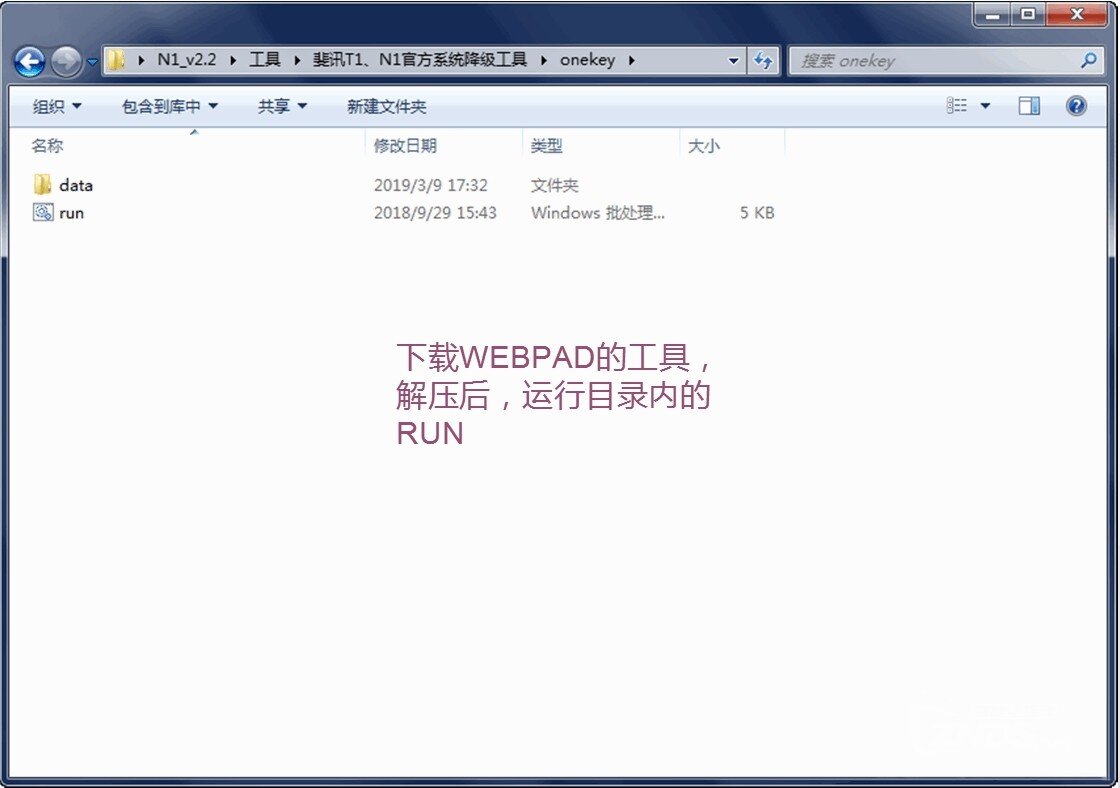The image size is (1120, 788).
Task: Select 斐讯T1、N1官方系统降级工具 breadcrumb segment
Action: (x=419, y=59)
